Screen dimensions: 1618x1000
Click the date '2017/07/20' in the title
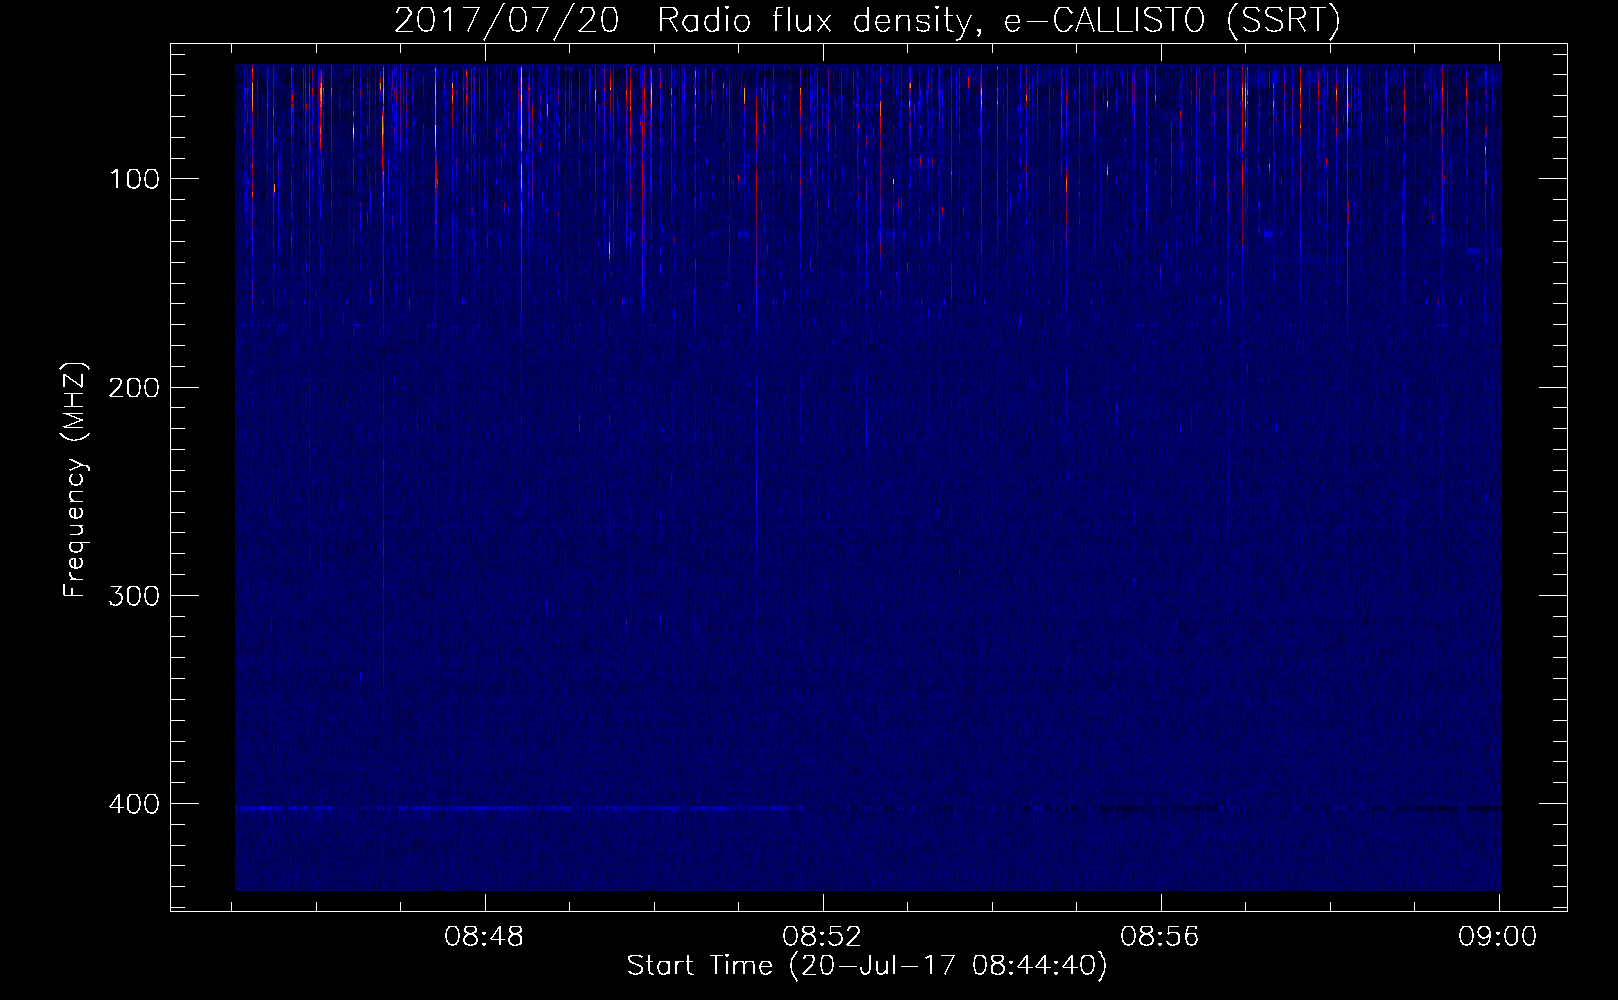pyautogui.click(x=507, y=20)
